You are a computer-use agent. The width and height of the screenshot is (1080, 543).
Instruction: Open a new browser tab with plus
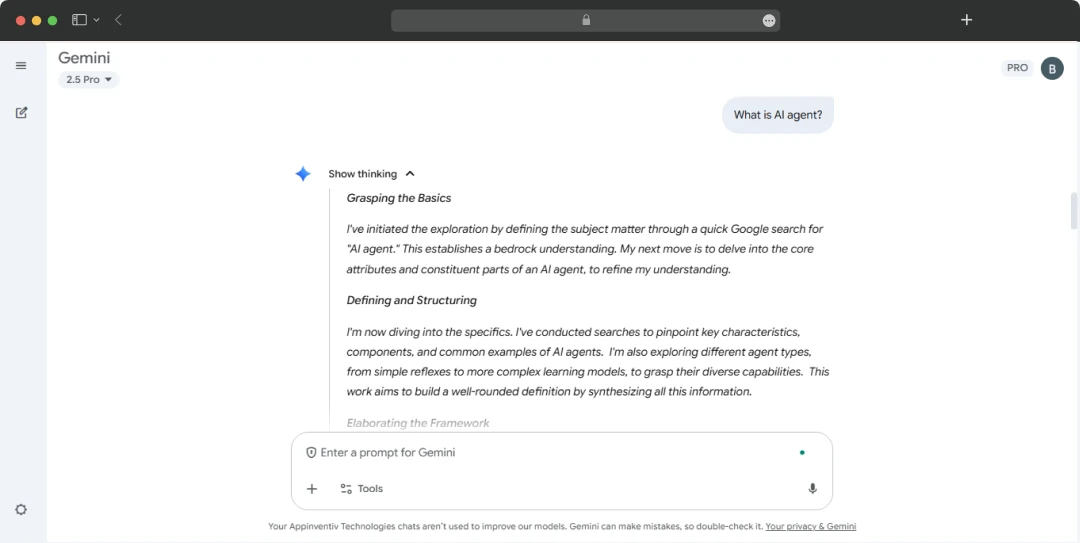(x=966, y=20)
